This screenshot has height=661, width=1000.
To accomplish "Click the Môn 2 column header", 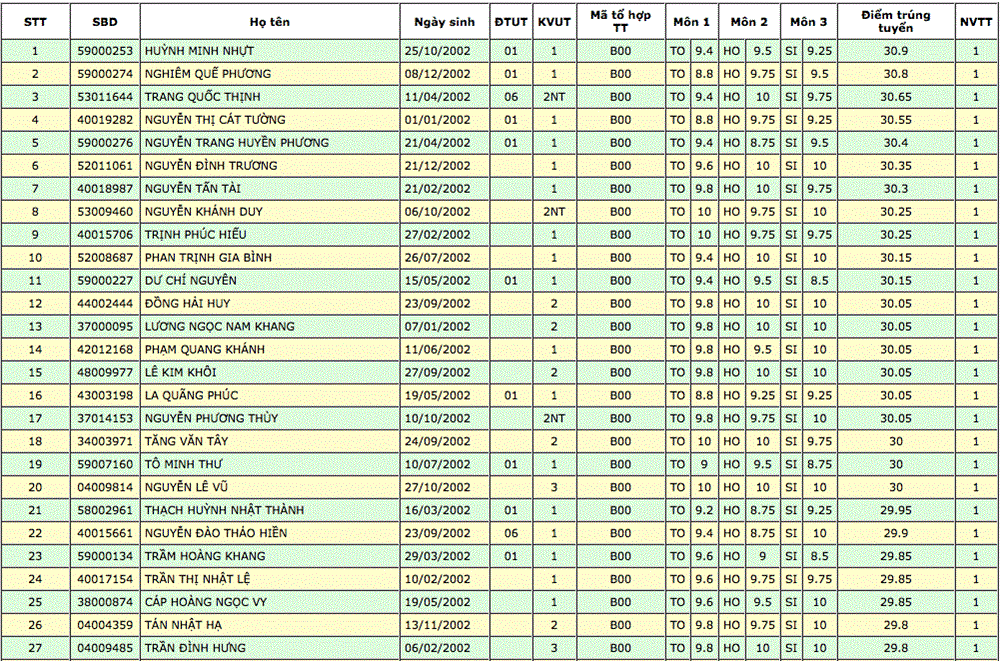I will (749, 22).
